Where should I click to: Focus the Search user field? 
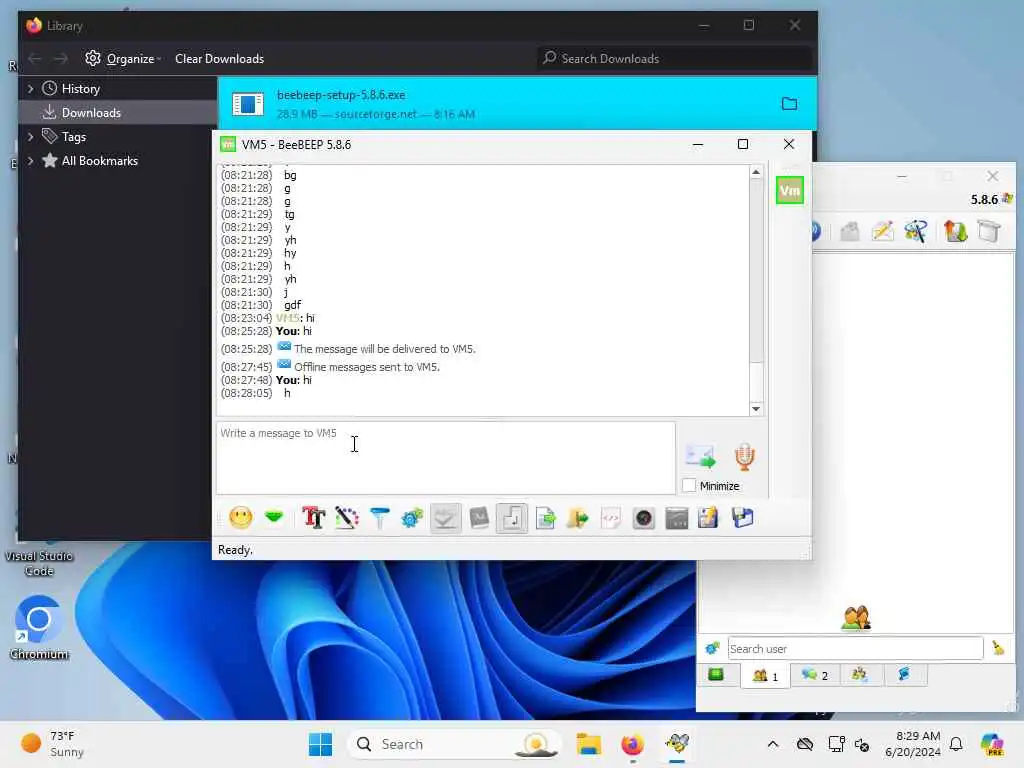coord(855,648)
